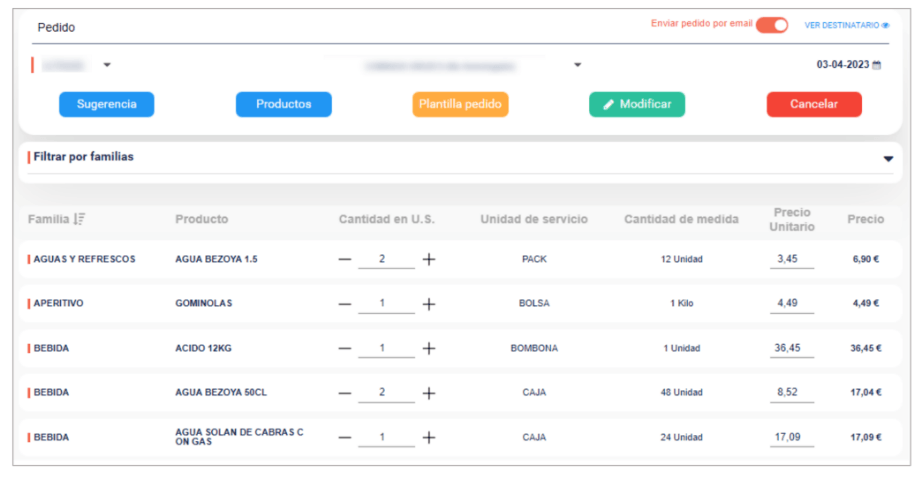Sort table using the Familia sort icon

(80, 219)
